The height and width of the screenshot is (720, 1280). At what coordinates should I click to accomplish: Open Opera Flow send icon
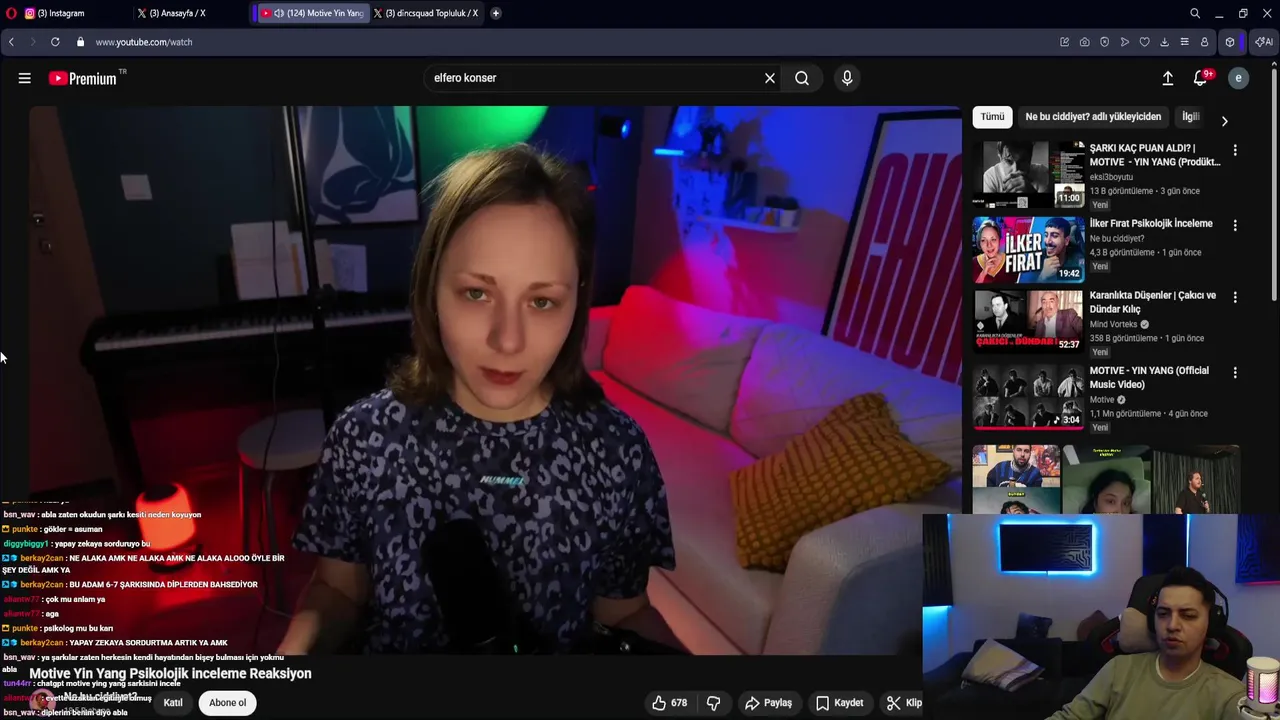click(x=1125, y=42)
